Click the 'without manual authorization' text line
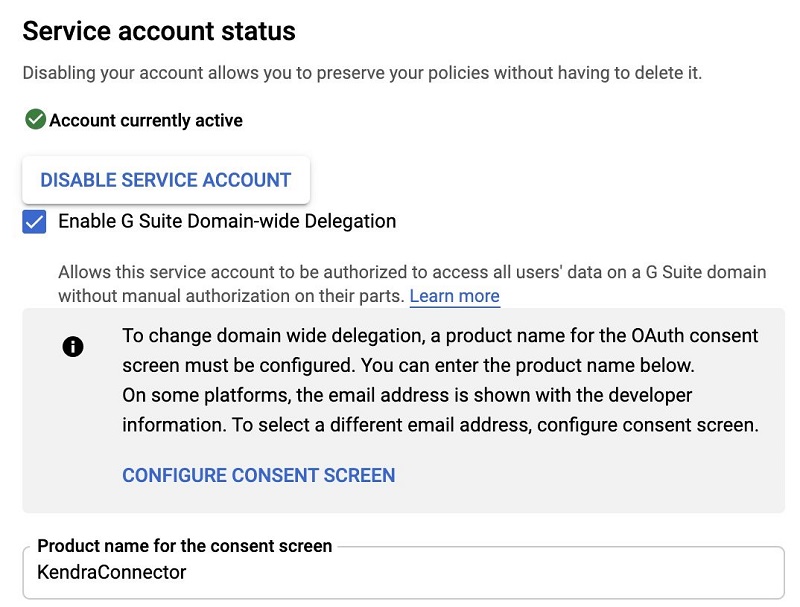Screen dimensions: 800x607 click(232, 296)
